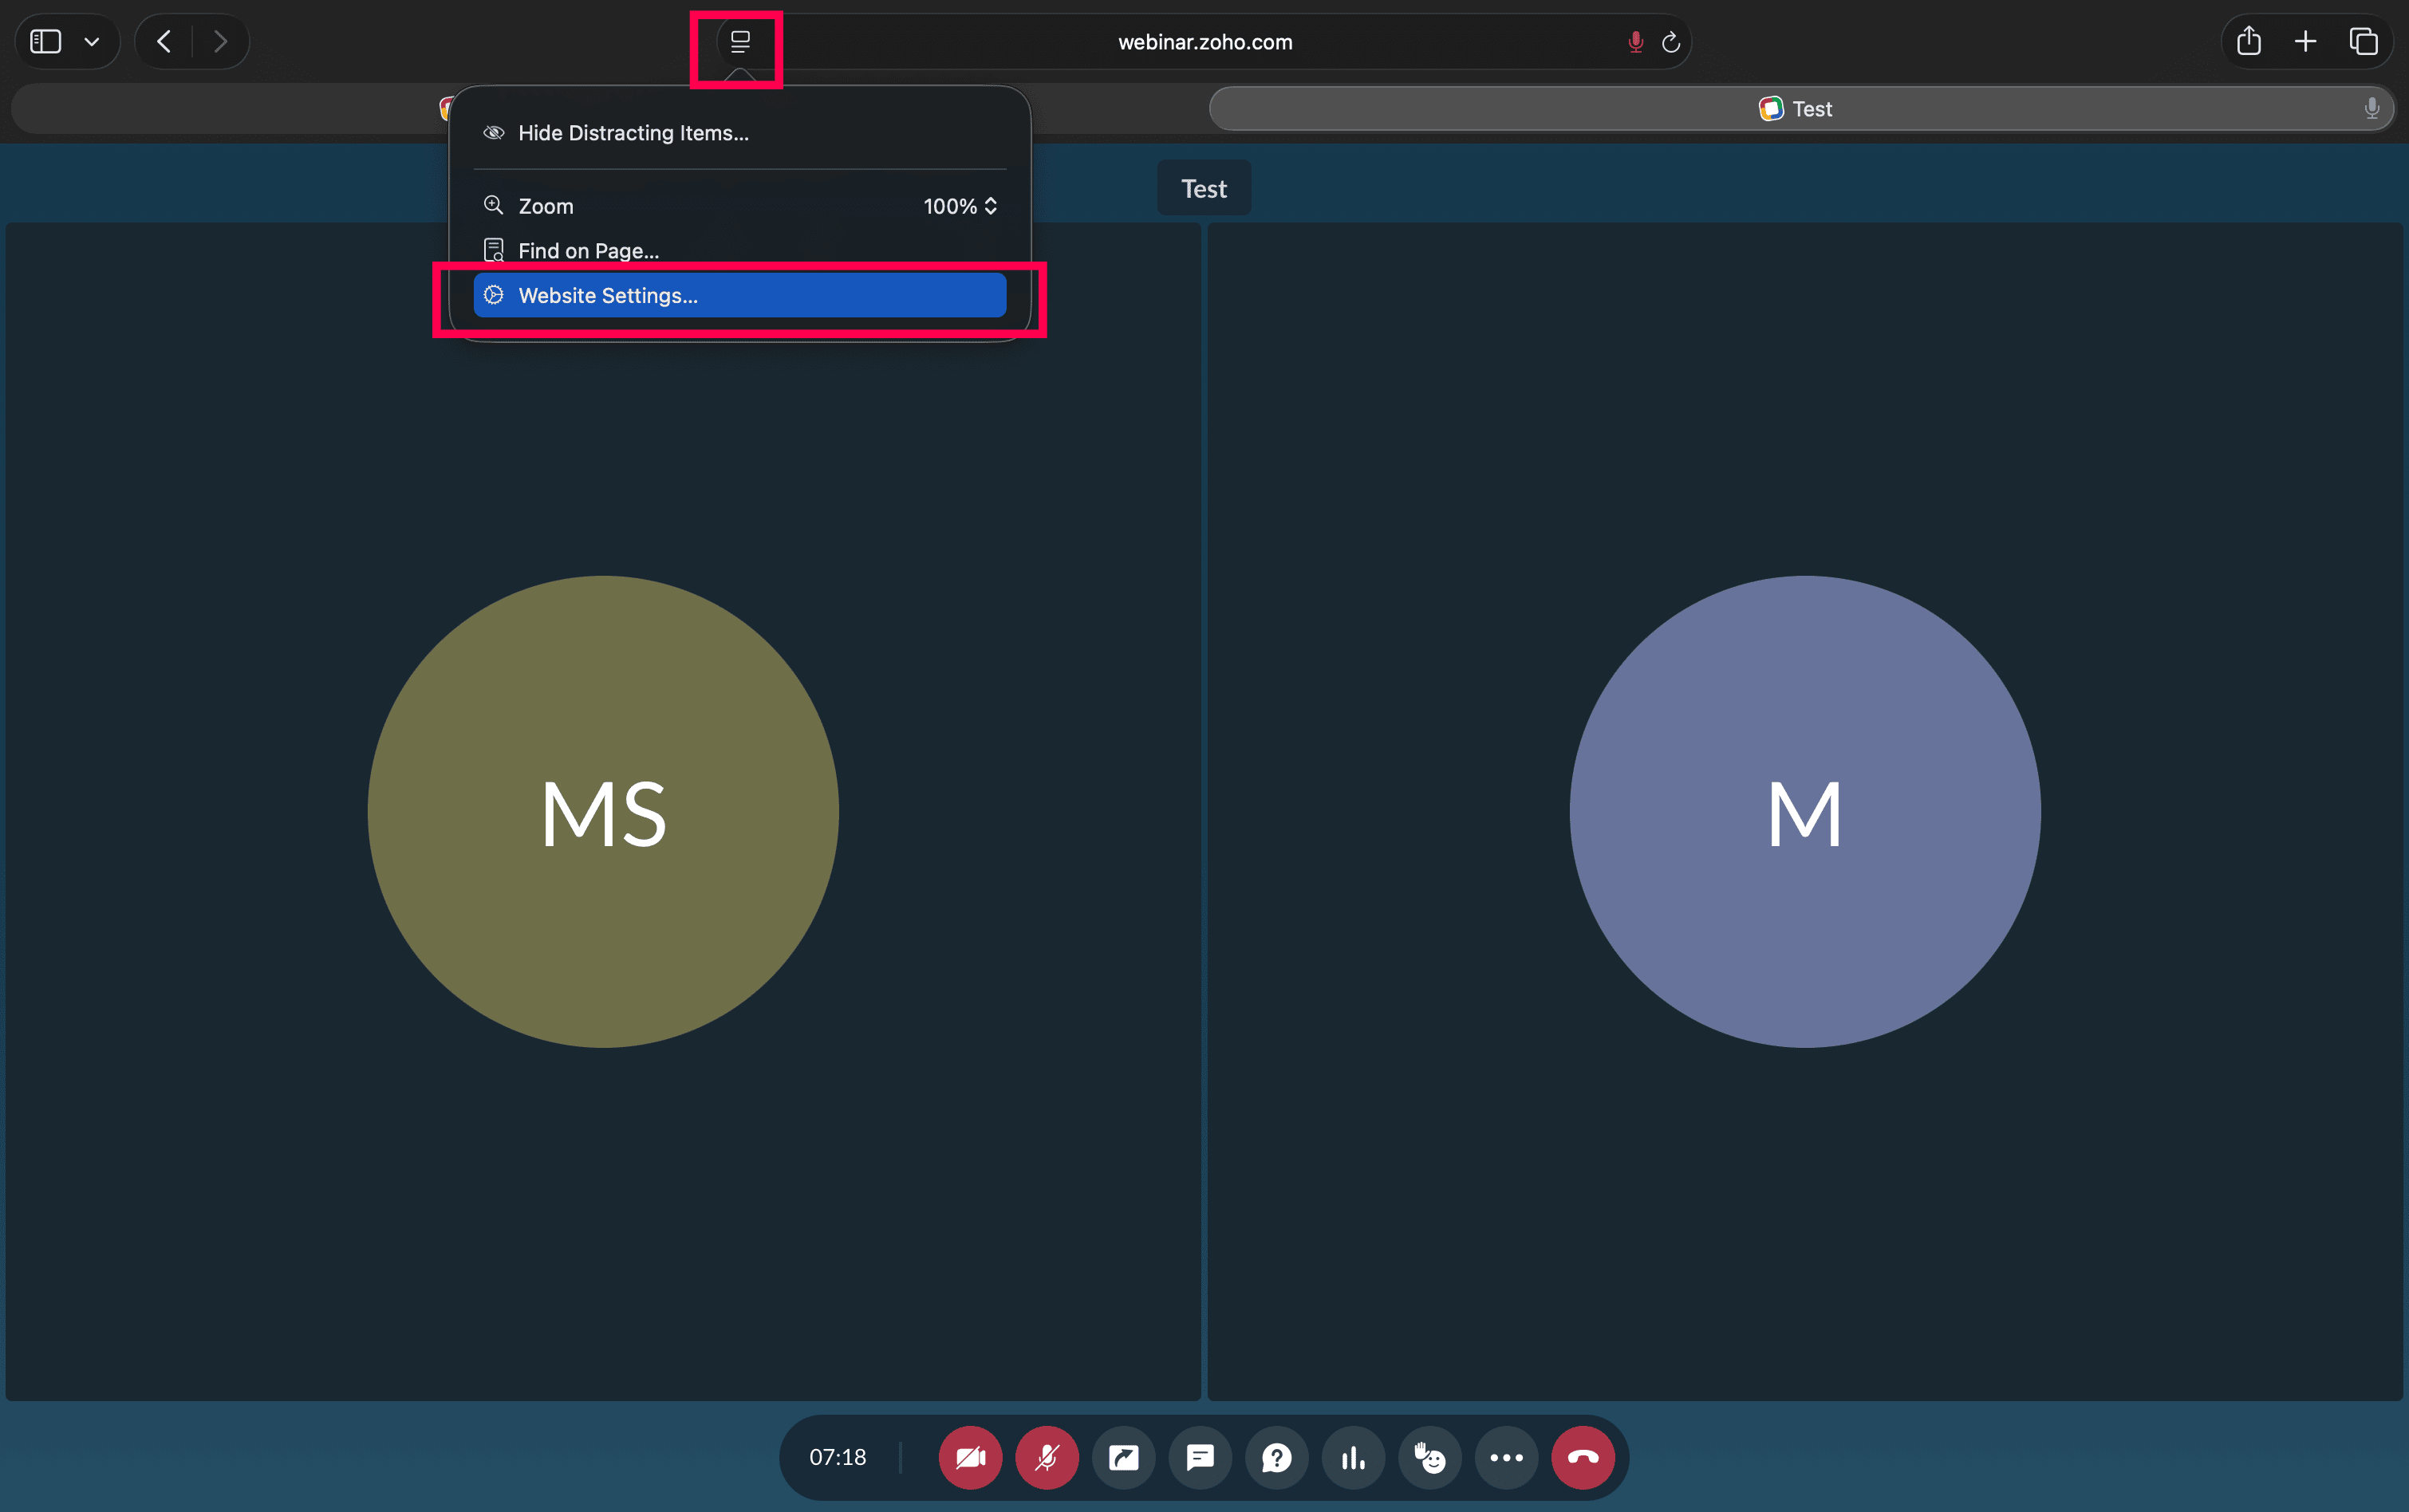The width and height of the screenshot is (2409, 1512).
Task: Open the sidebar tab group dropdown chevron
Action: coord(92,42)
